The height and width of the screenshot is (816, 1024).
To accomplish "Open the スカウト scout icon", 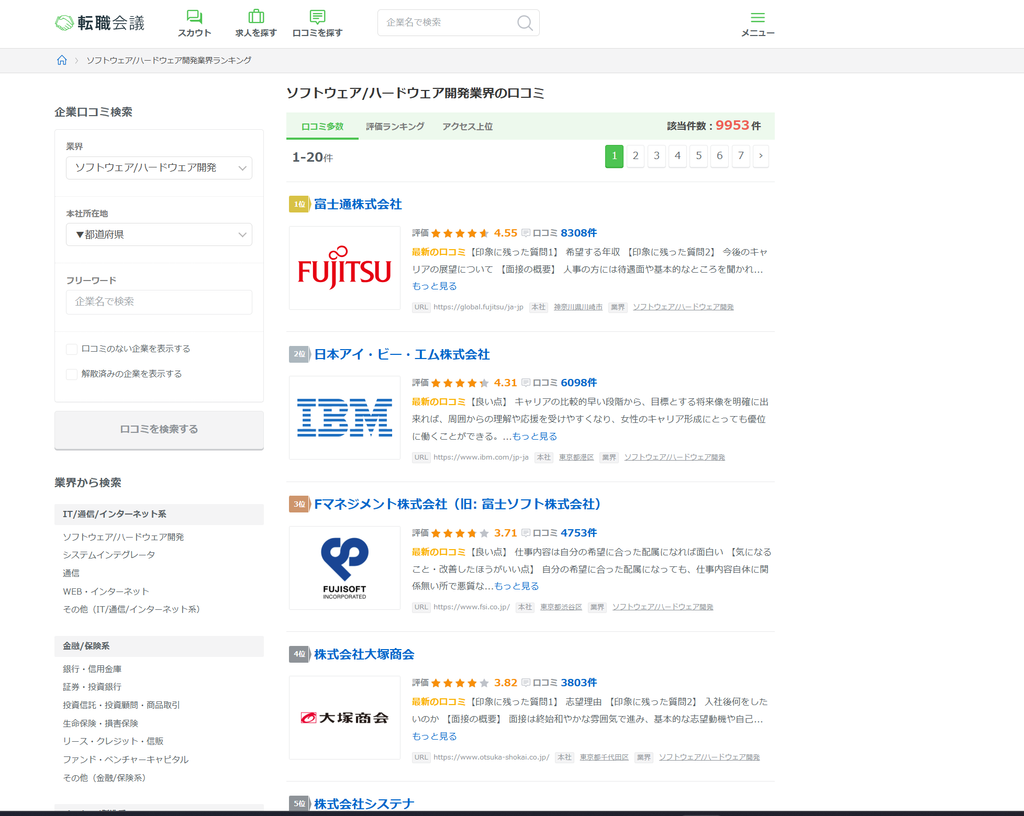I will 194,24.
